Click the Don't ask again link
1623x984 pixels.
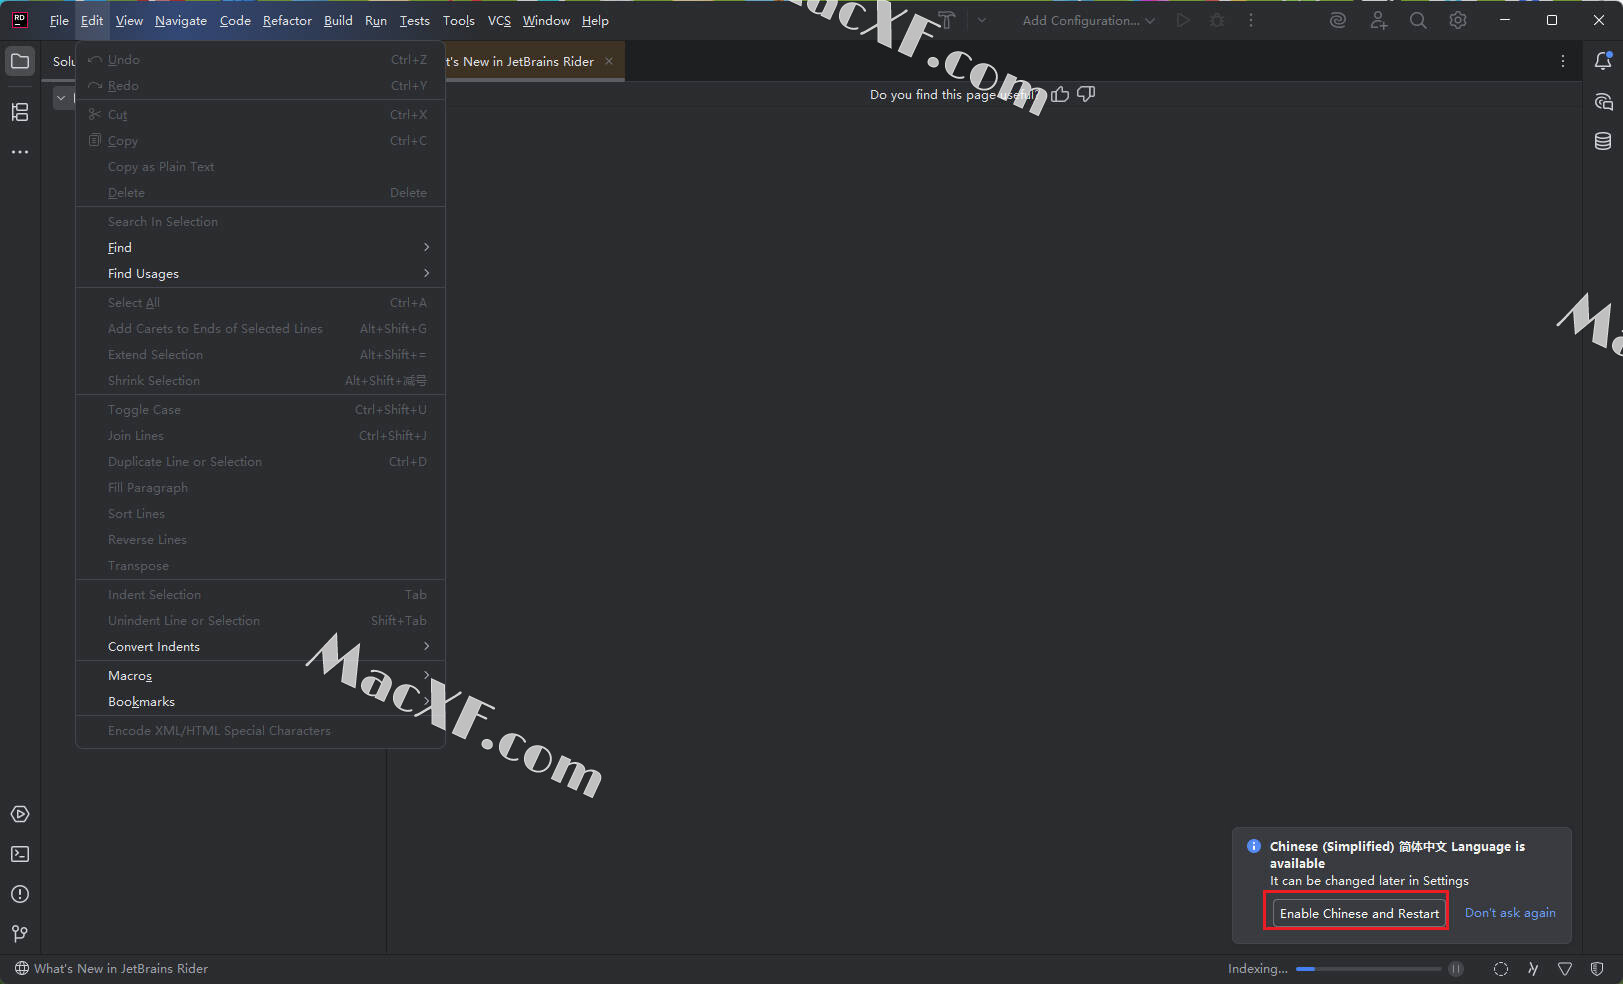1510,913
